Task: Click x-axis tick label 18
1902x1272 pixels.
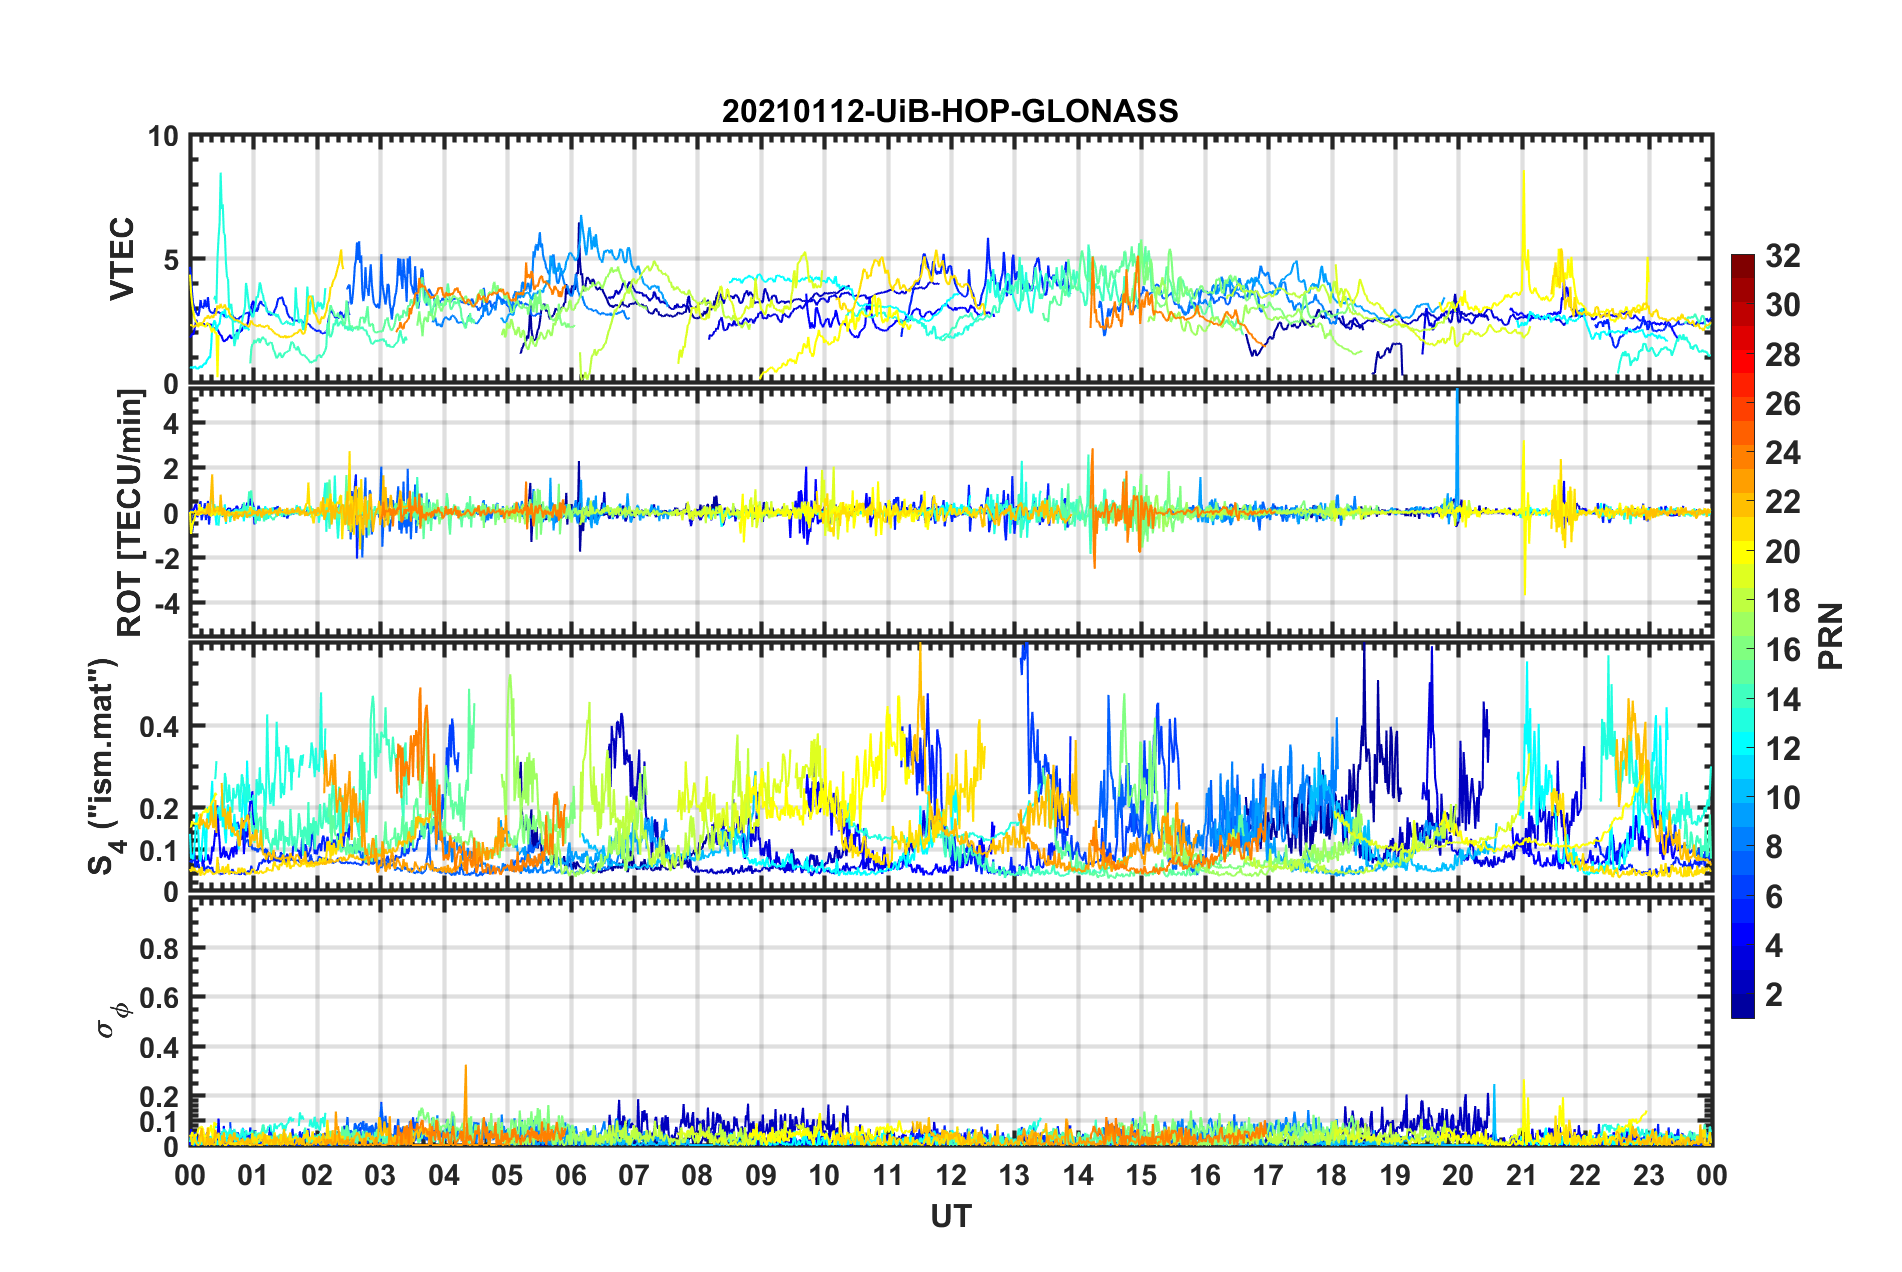Action: (1331, 1175)
